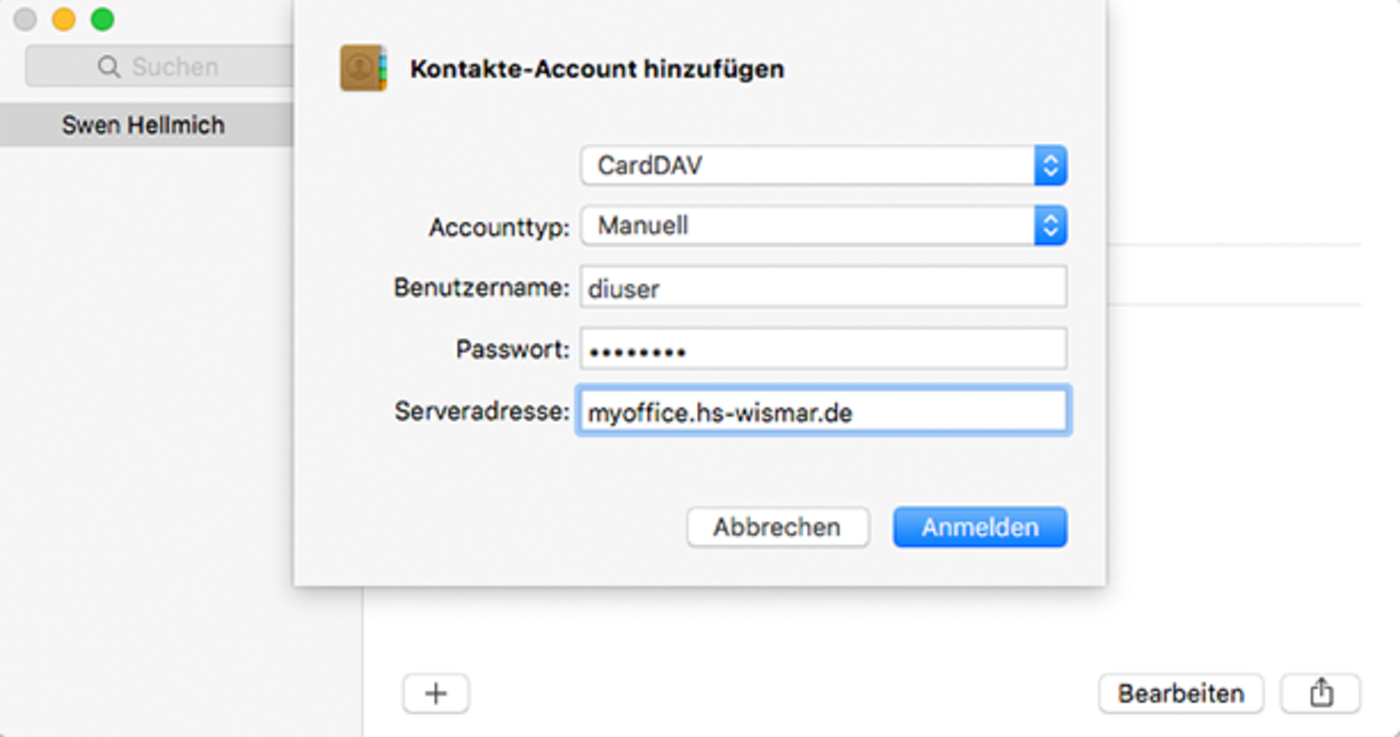Minimize window using yellow button
The height and width of the screenshot is (737, 1400).
tap(63, 19)
